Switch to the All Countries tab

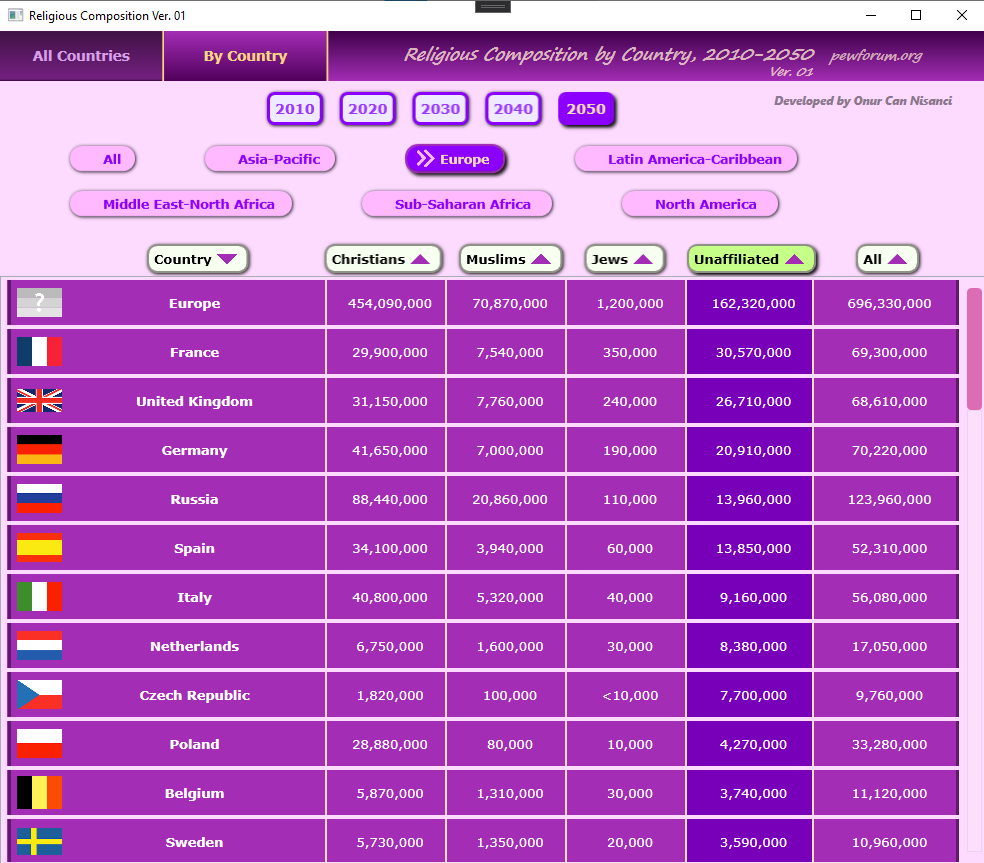(81, 56)
